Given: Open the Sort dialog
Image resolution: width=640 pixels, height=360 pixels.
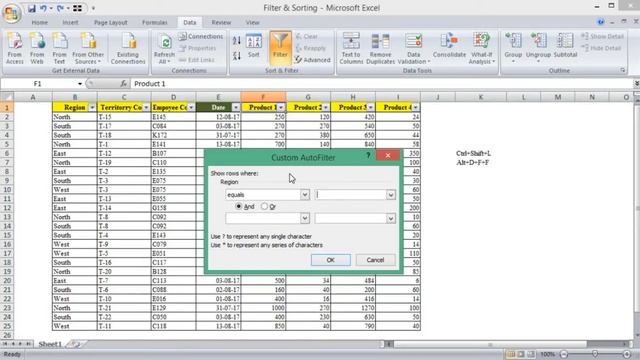Looking at the screenshot, I should pyautogui.click(x=254, y=46).
